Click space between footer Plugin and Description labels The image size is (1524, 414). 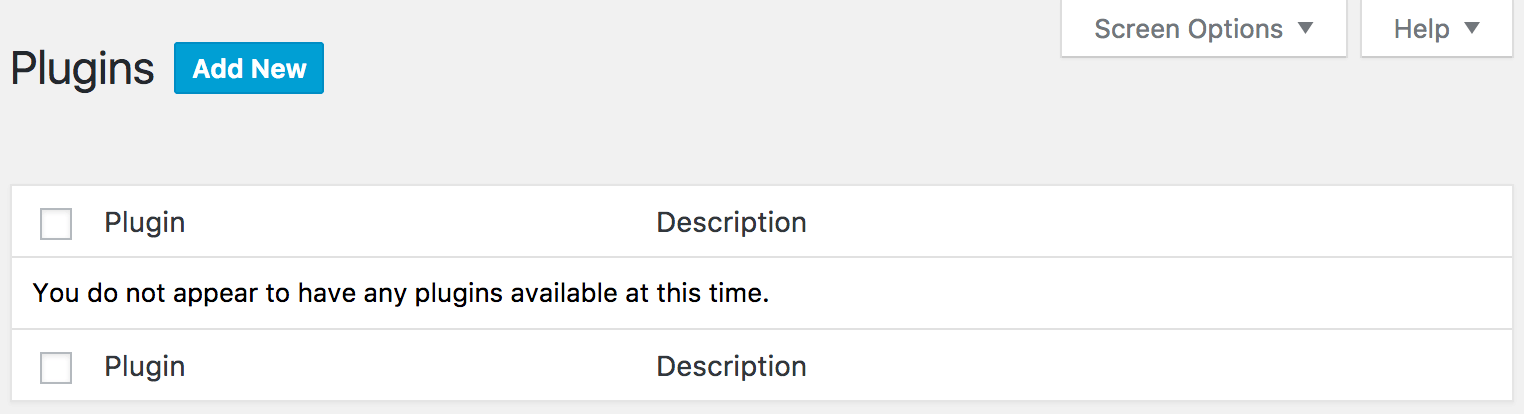pos(420,367)
